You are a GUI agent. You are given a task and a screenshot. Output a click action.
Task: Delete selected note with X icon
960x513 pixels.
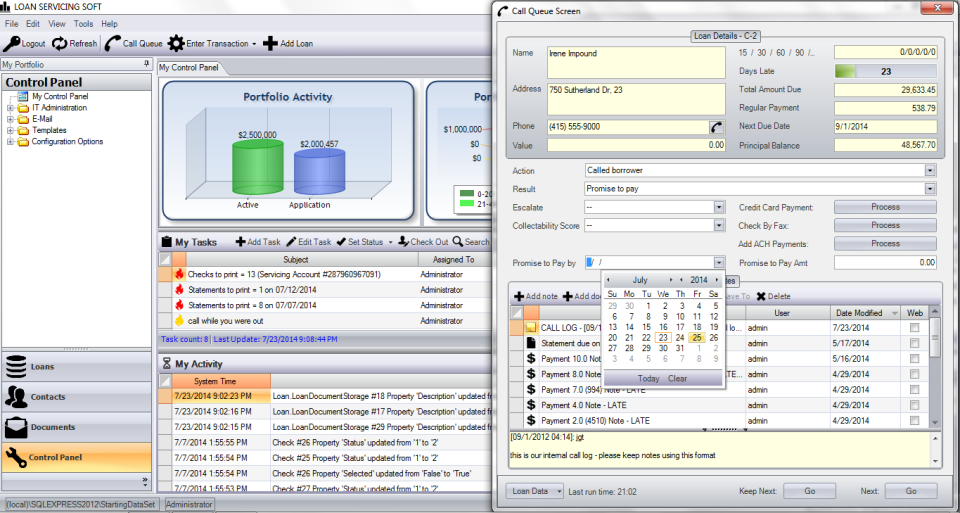761,296
